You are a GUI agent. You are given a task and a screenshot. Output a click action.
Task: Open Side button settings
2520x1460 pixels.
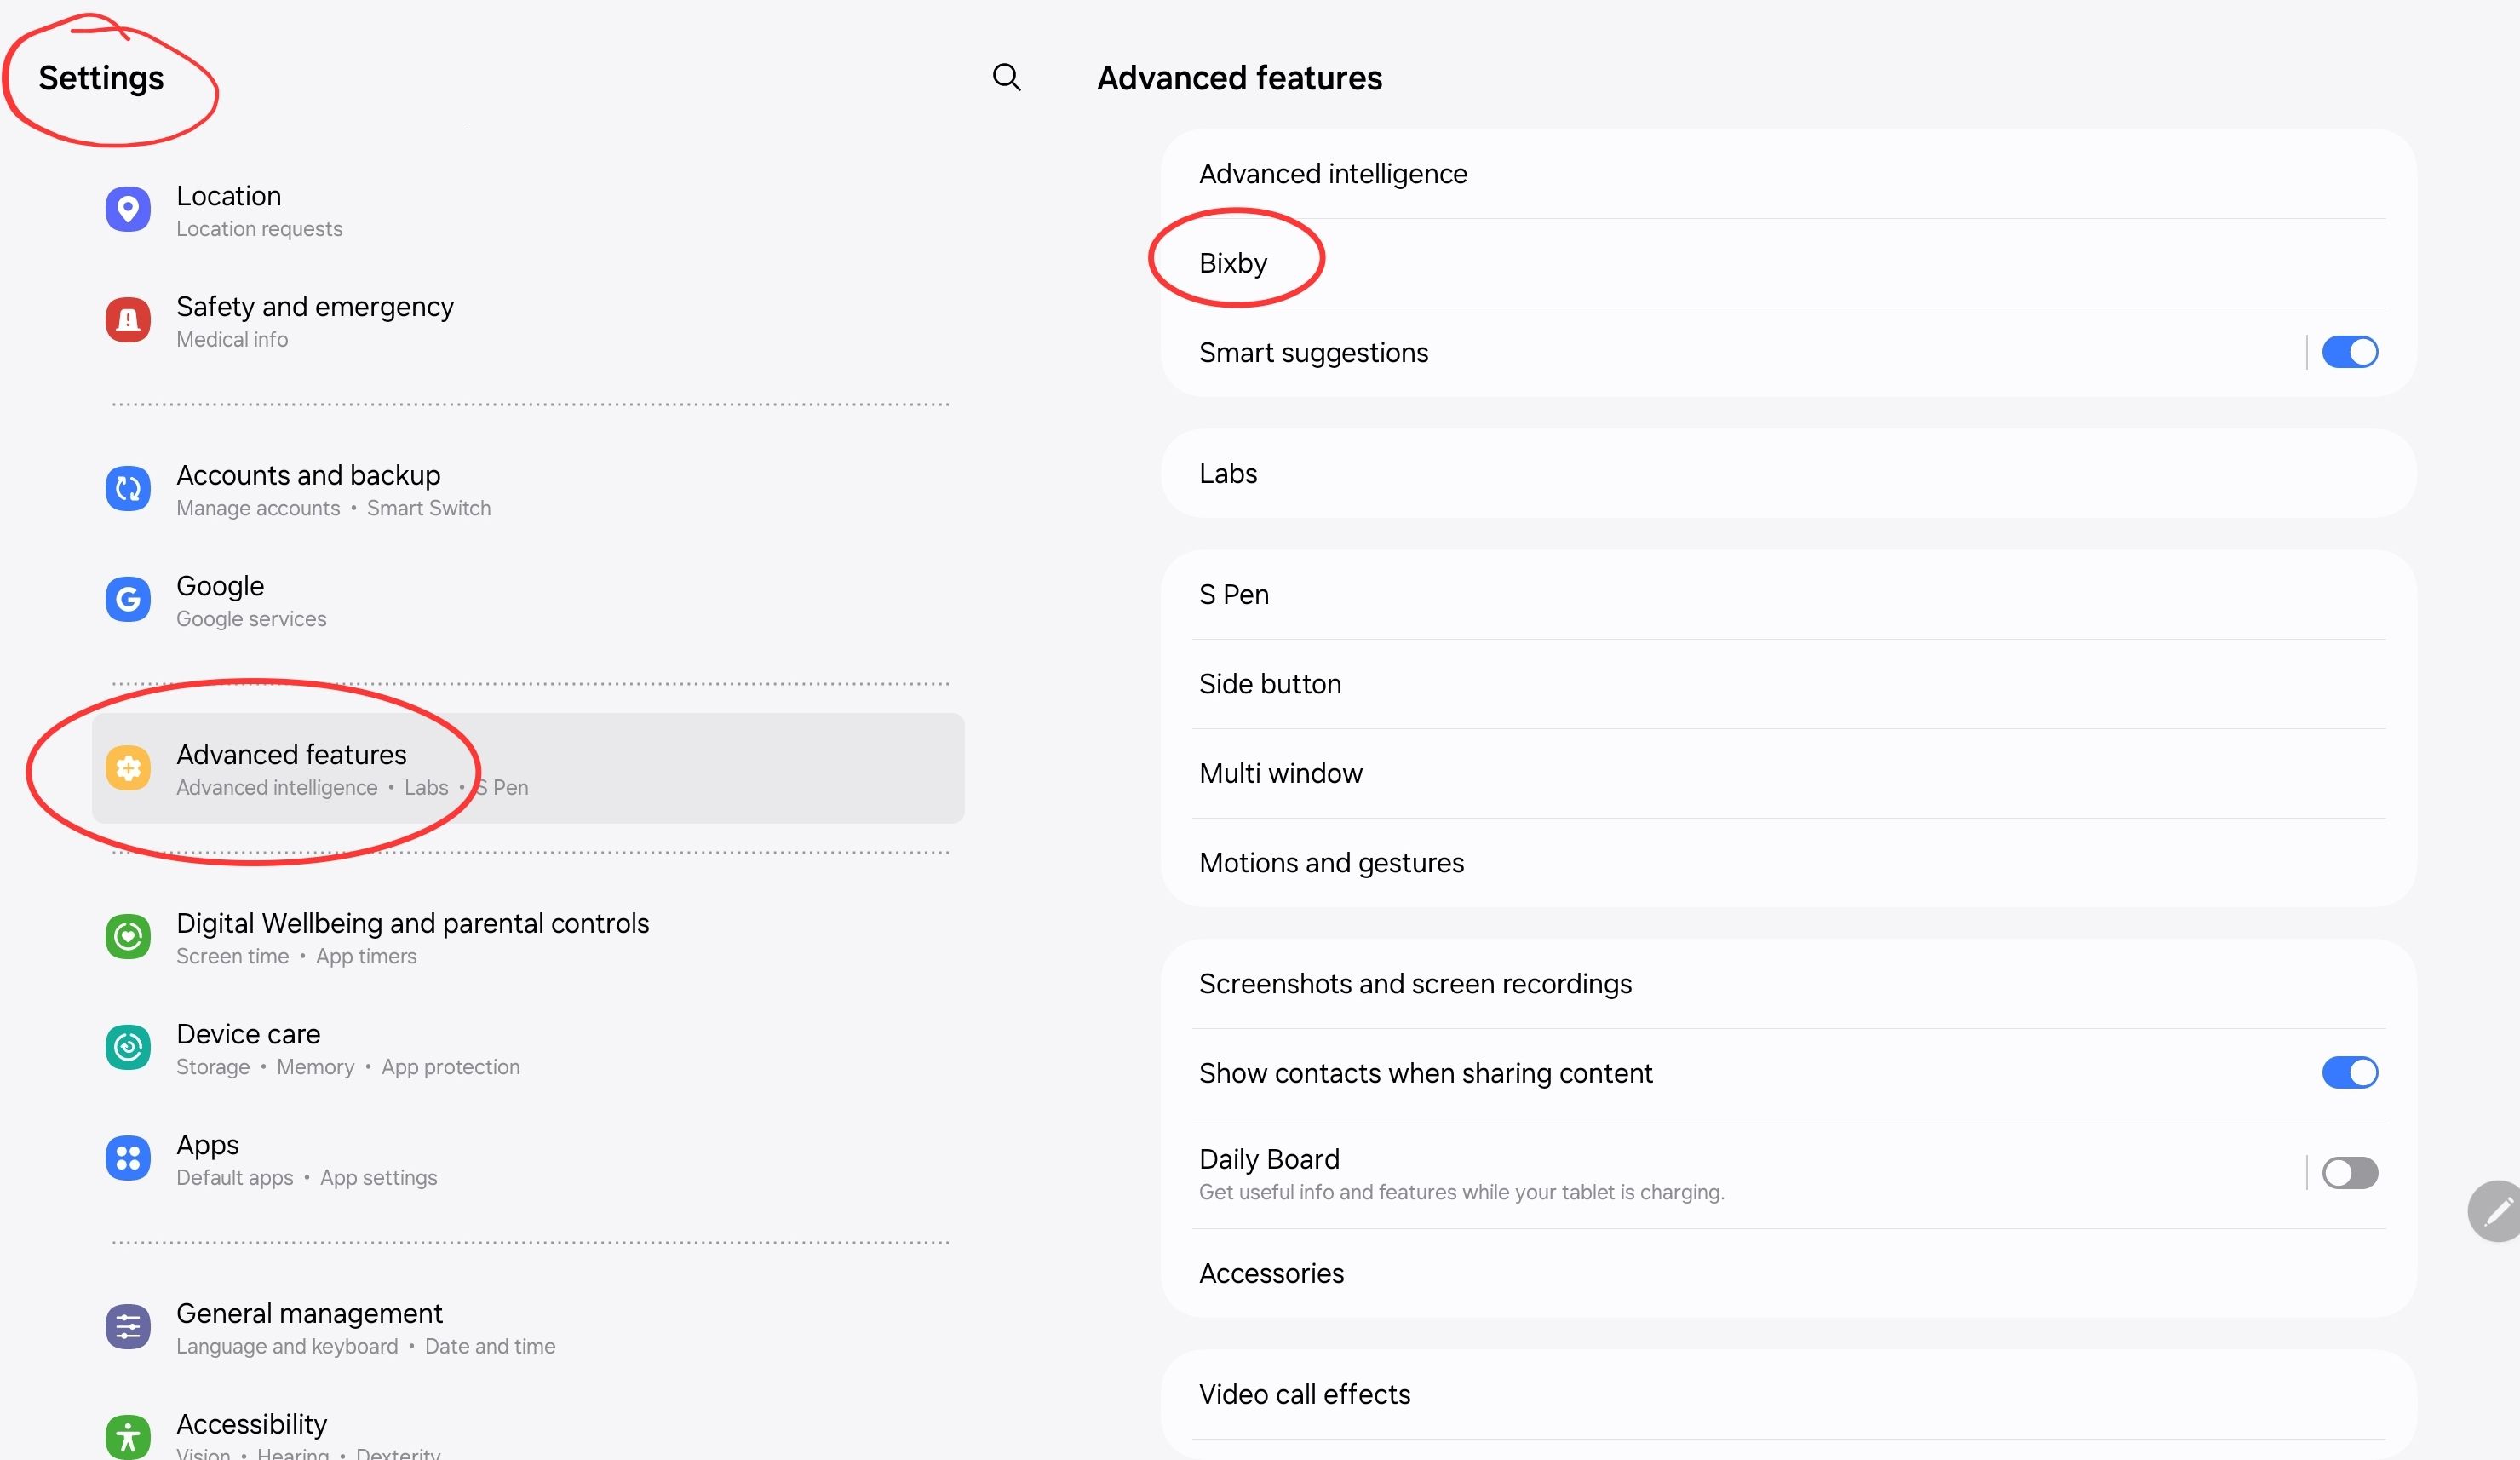click(1270, 683)
